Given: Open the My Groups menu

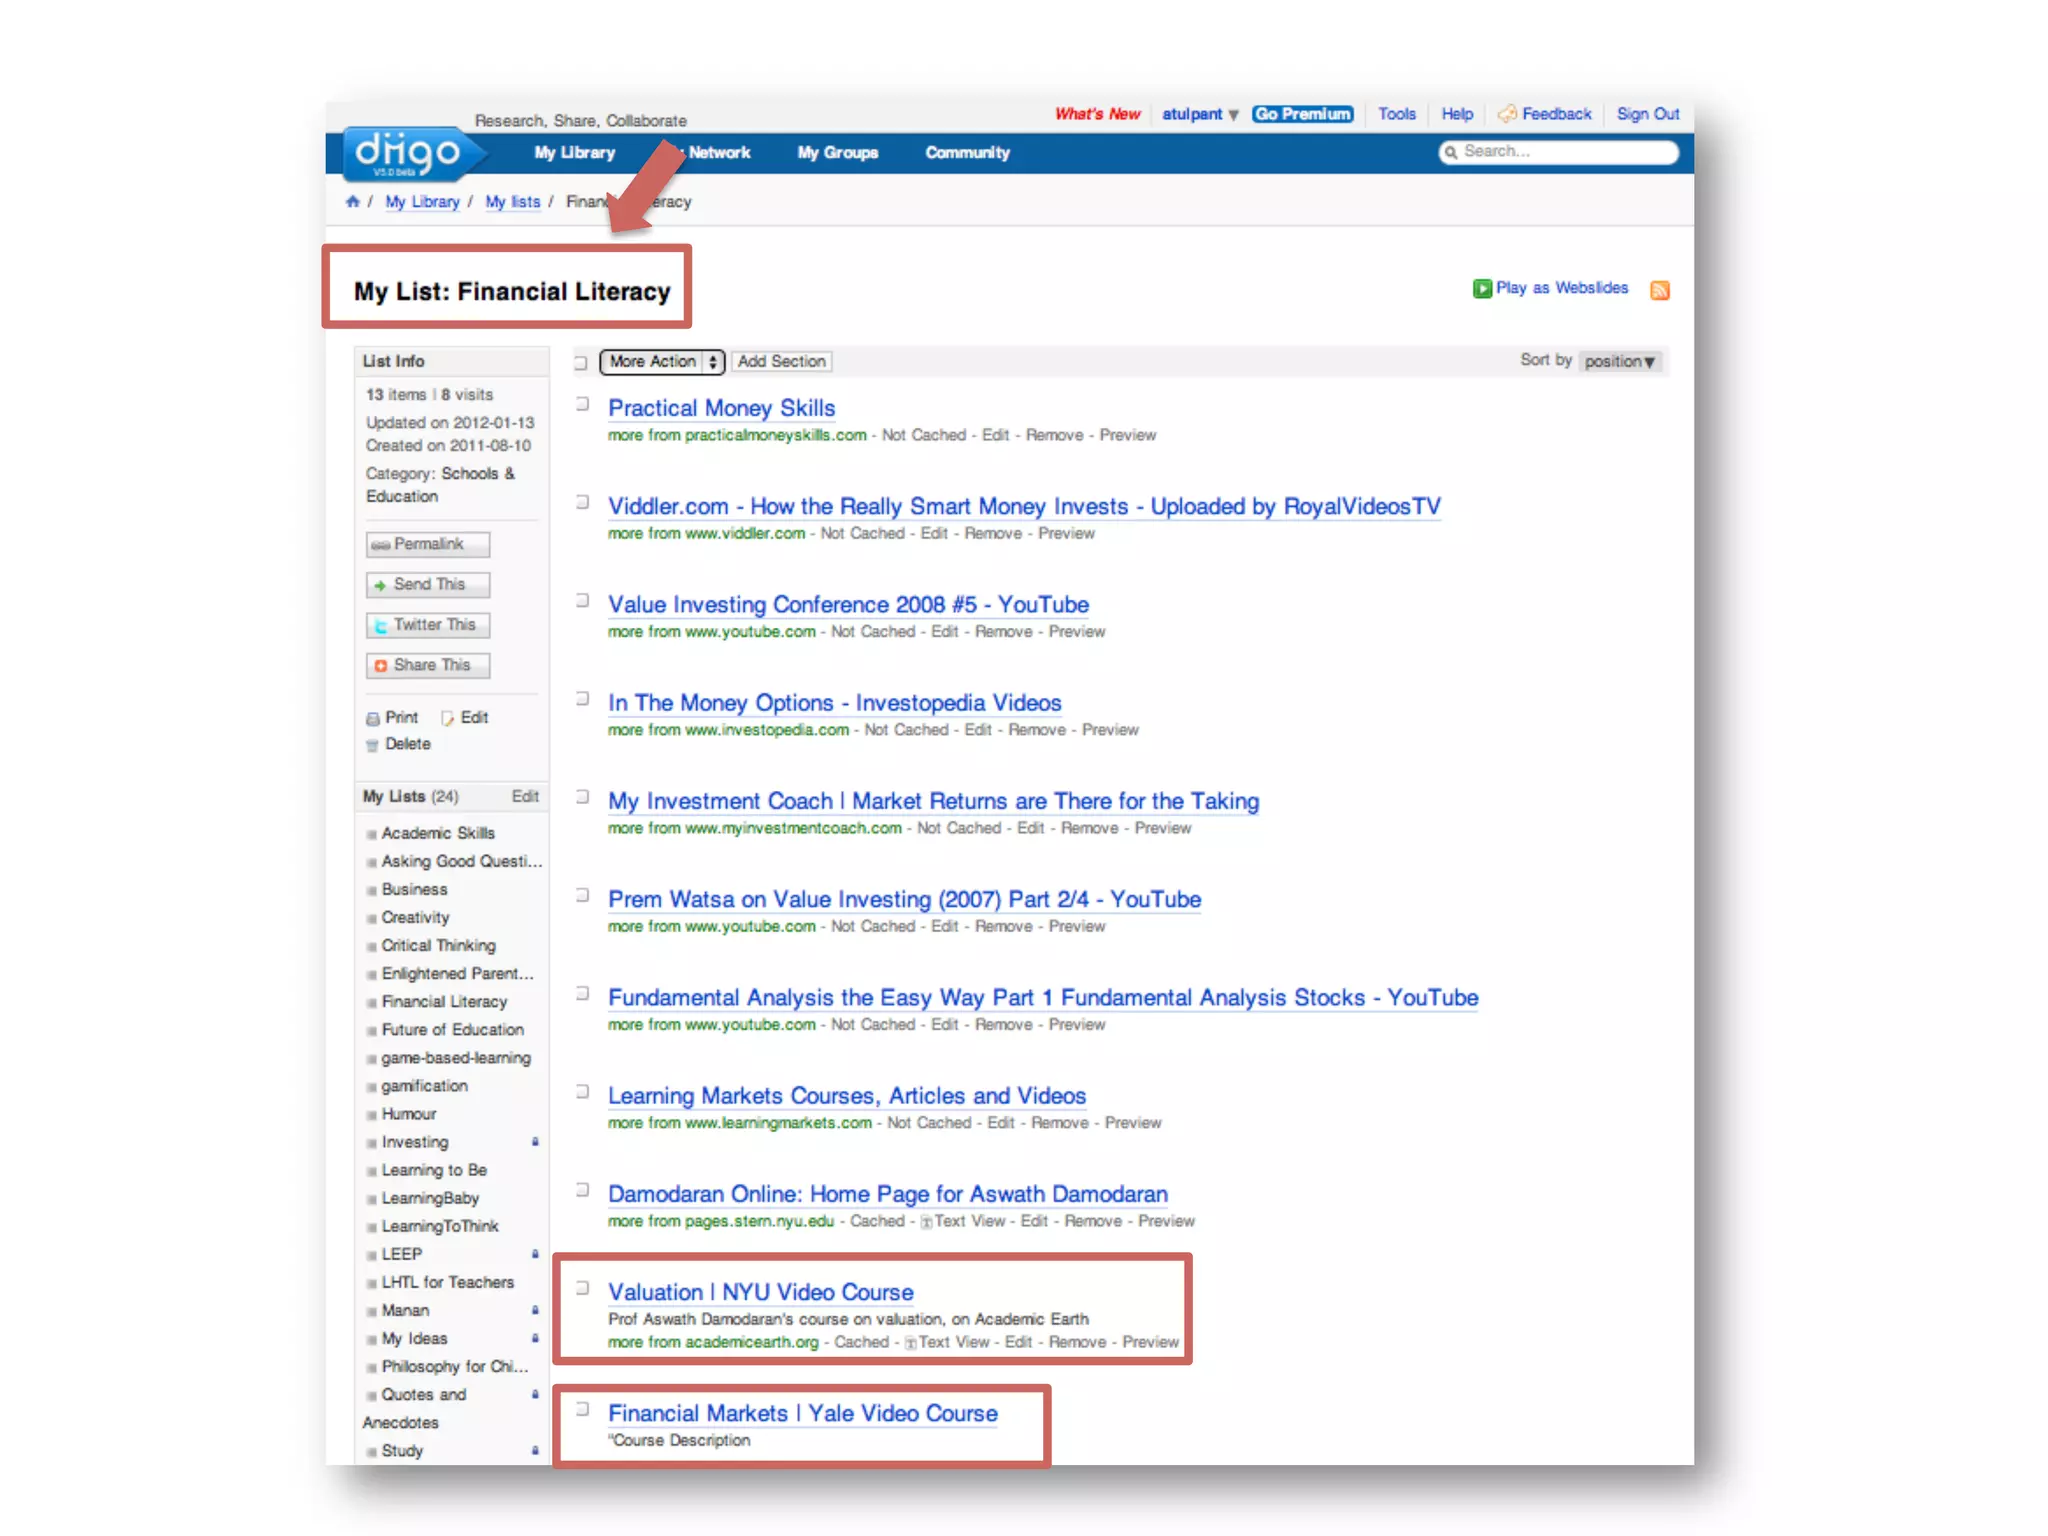Looking at the screenshot, I should coord(838,153).
